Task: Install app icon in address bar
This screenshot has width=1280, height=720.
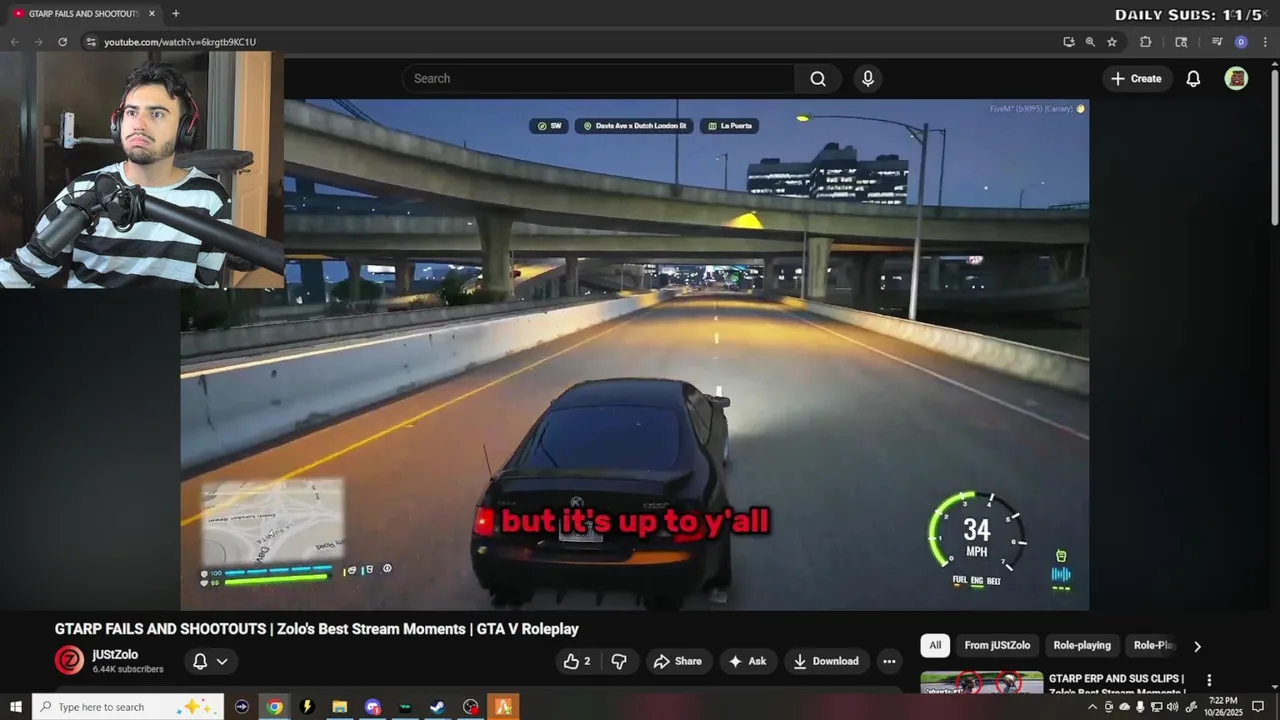Action: tap(1069, 42)
